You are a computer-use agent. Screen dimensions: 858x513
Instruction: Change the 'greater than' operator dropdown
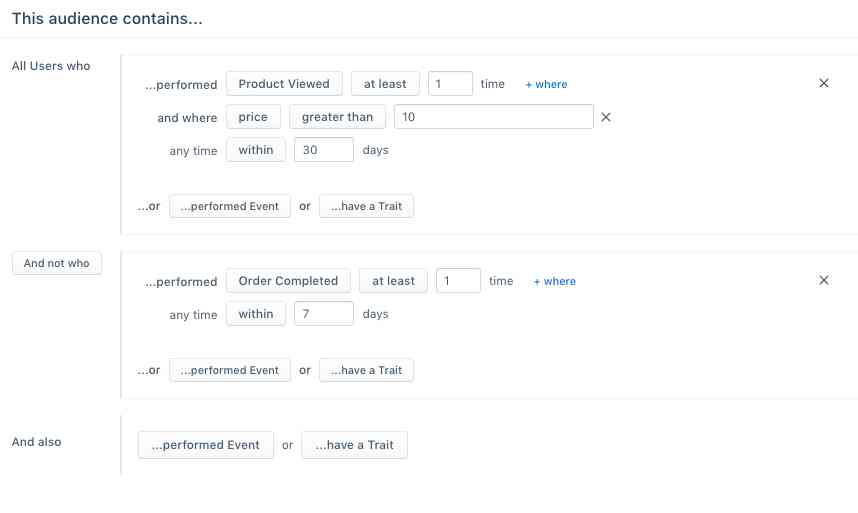tap(337, 117)
